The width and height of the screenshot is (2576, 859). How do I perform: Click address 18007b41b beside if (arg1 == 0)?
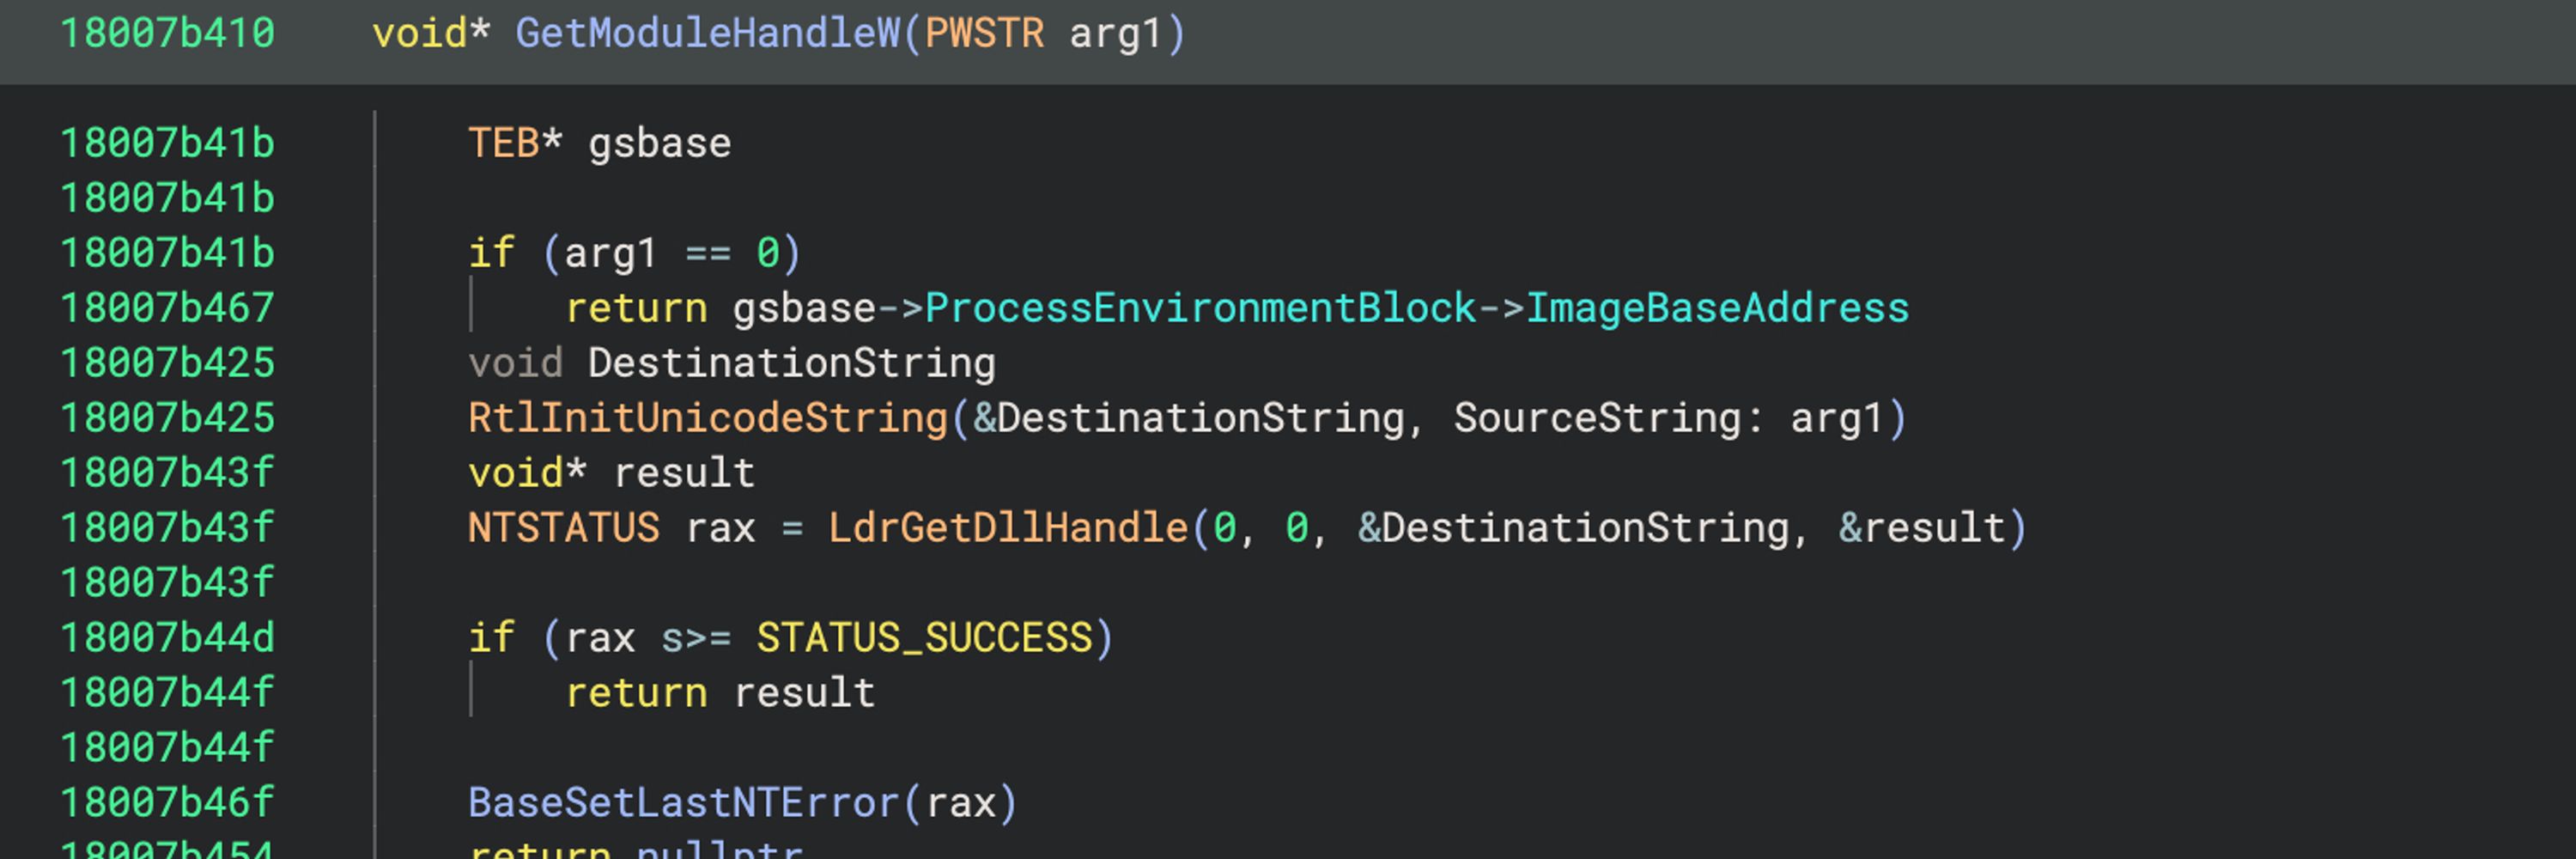167,253
